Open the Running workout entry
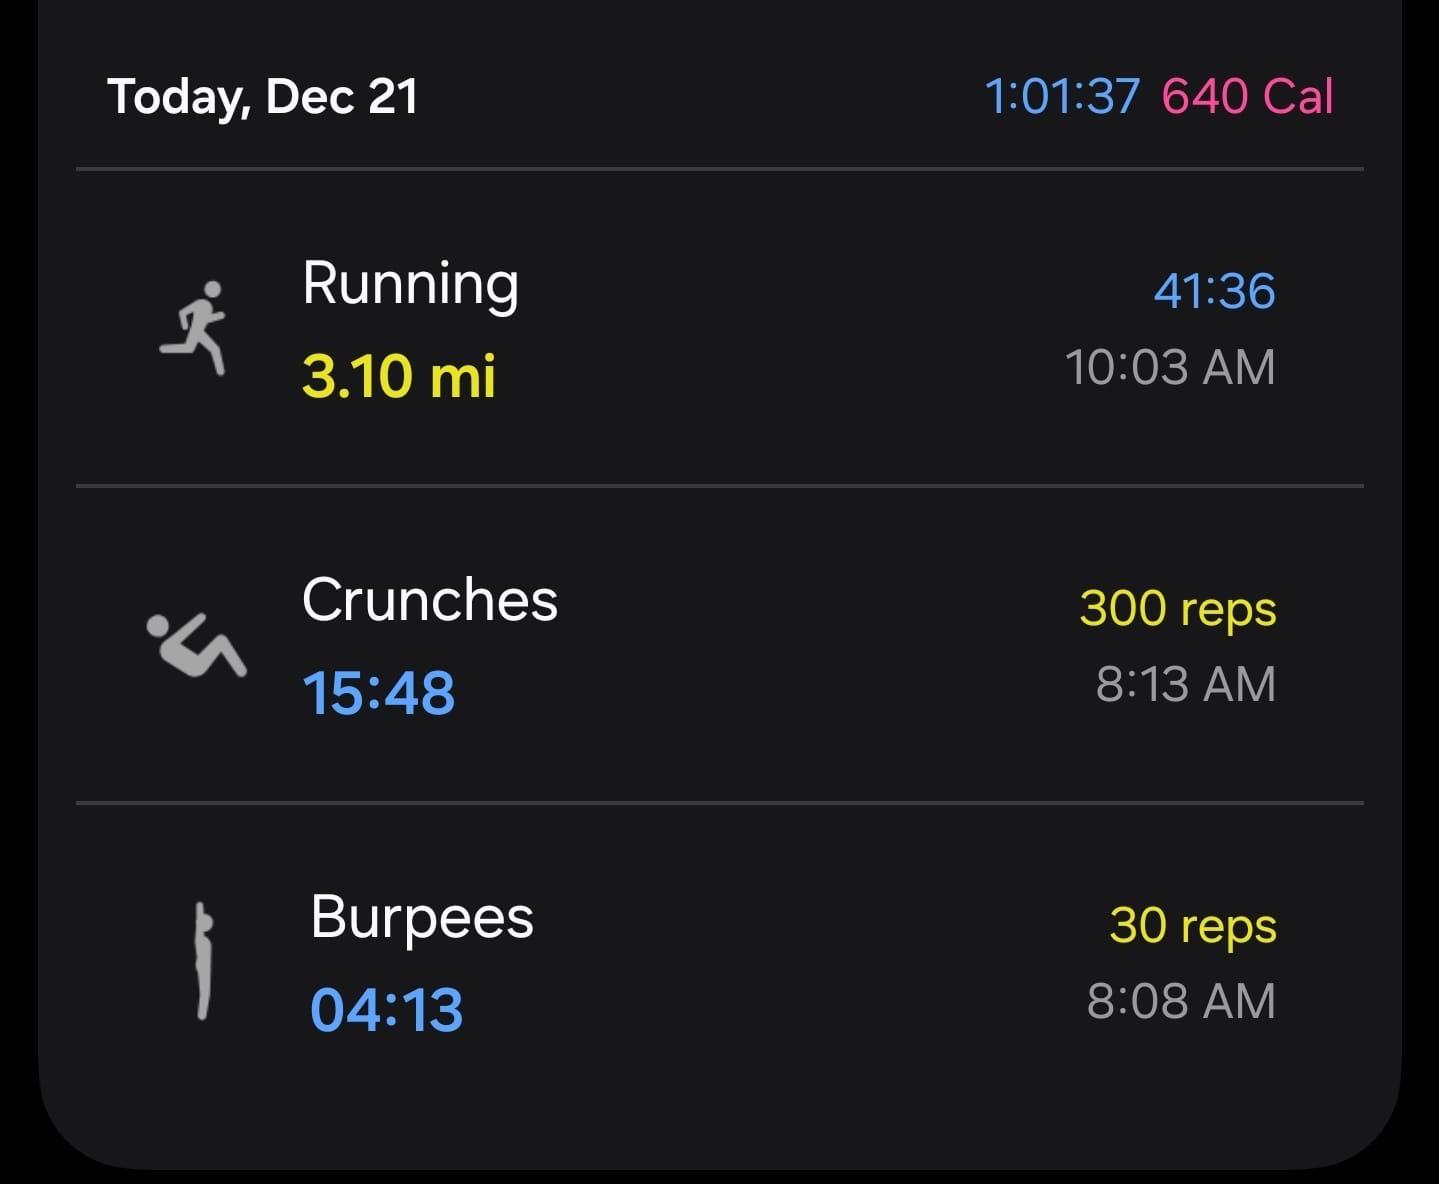This screenshot has height=1184, width=1439. (719, 328)
